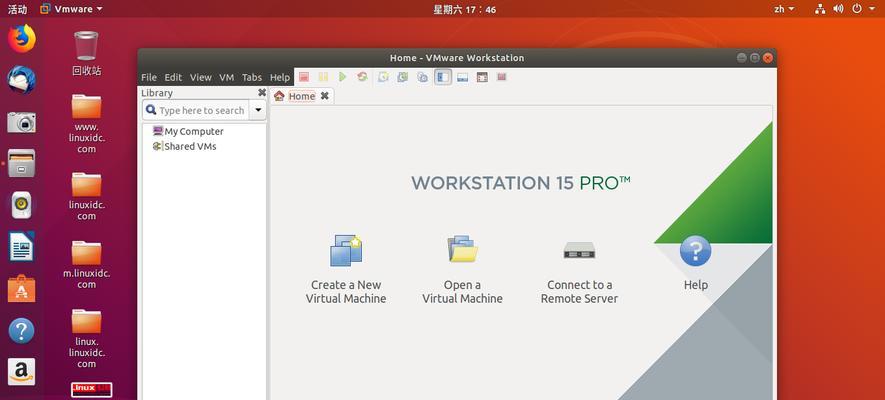This screenshot has width=885, height=400.
Task: Click the take snapshot toolbar icon
Action: coord(383,77)
